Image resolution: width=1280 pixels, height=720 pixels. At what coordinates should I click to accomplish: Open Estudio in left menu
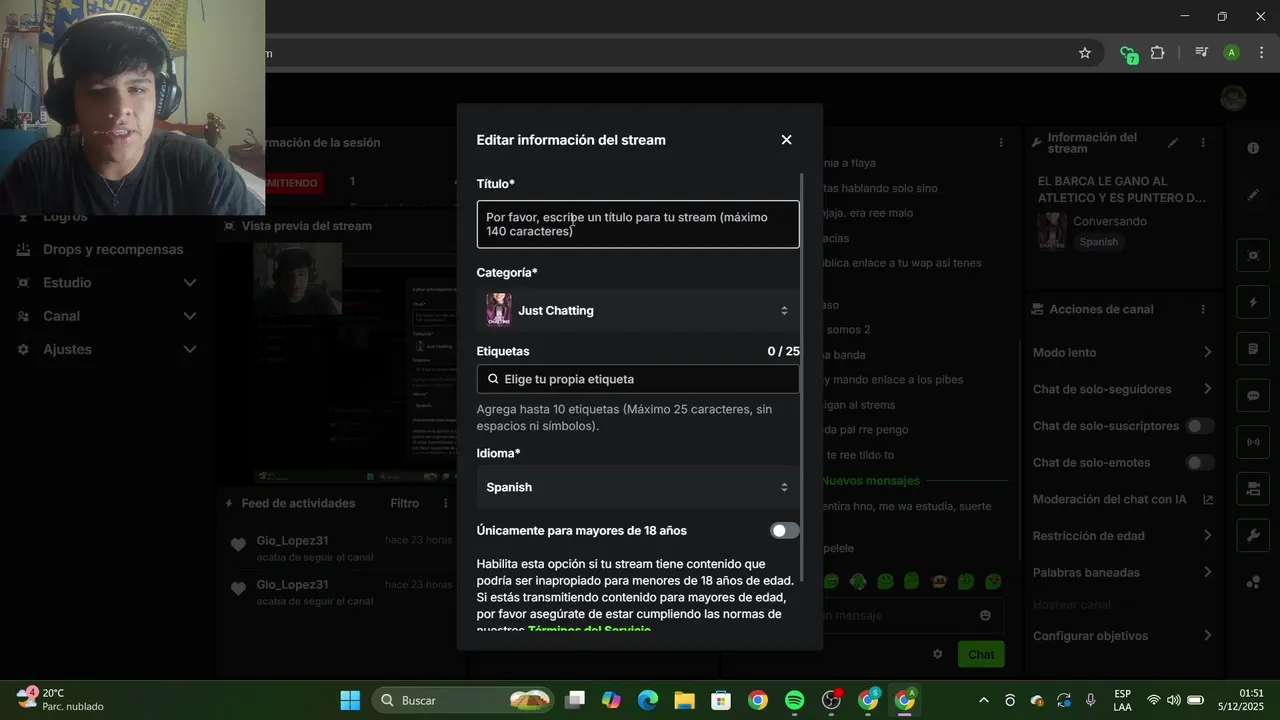click(x=67, y=283)
